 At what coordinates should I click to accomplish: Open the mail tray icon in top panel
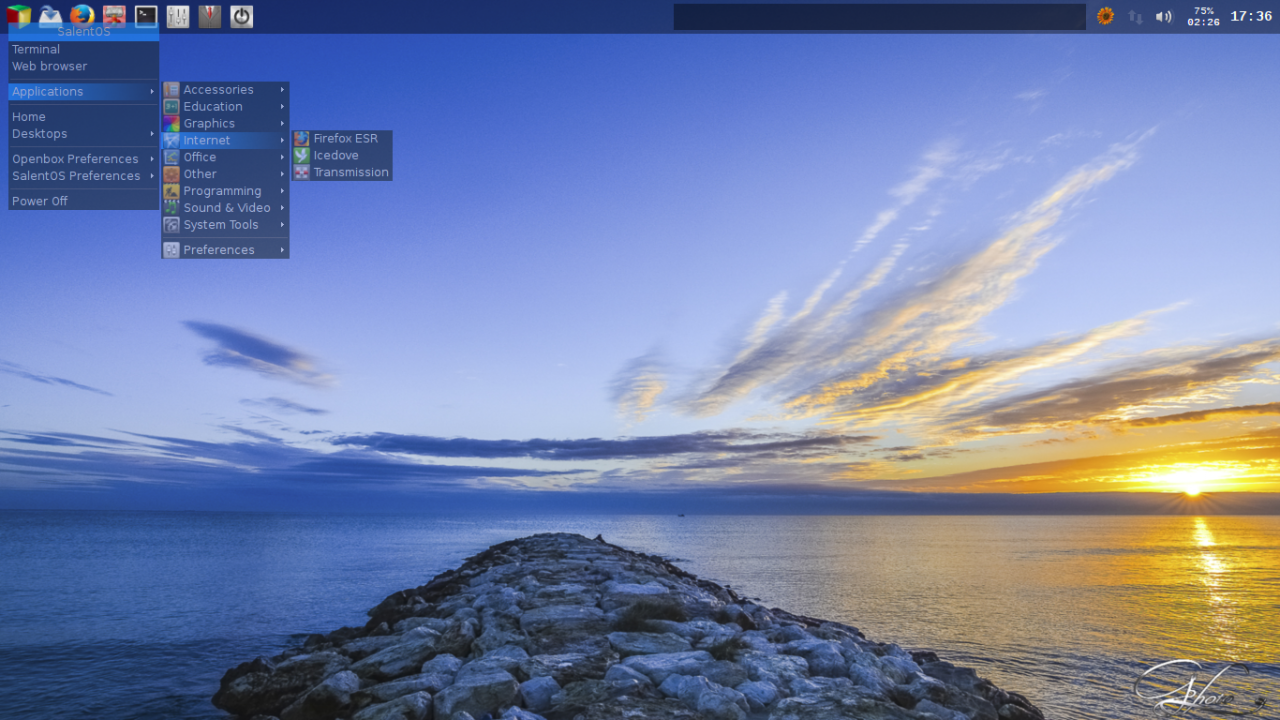click(50, 16)
